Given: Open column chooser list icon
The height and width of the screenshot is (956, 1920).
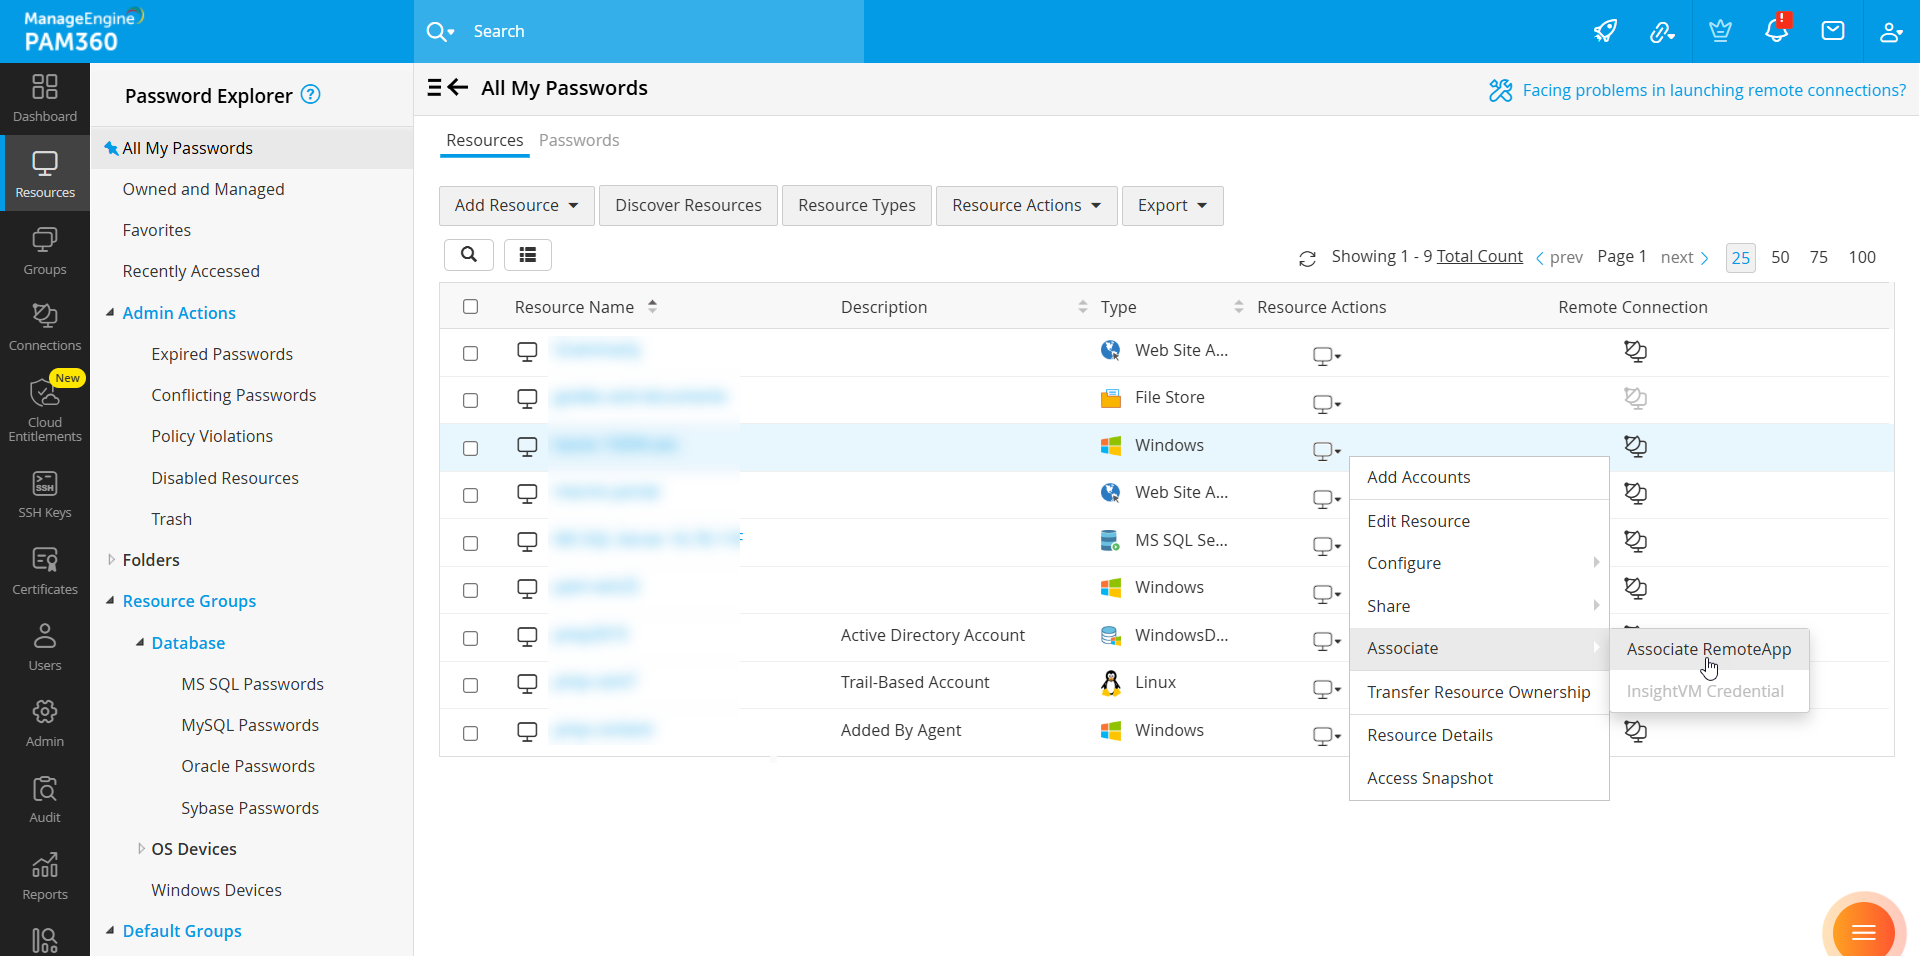Looking at the screenshot, I should point(527,255).
